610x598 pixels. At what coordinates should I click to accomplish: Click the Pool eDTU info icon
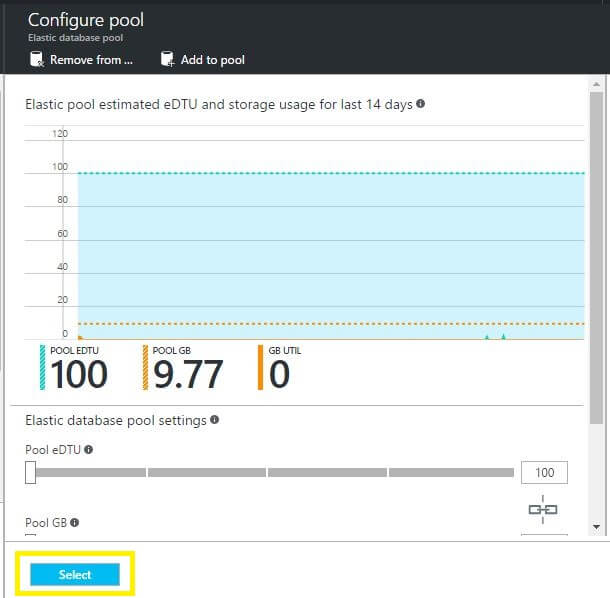[x=89, y=450]
